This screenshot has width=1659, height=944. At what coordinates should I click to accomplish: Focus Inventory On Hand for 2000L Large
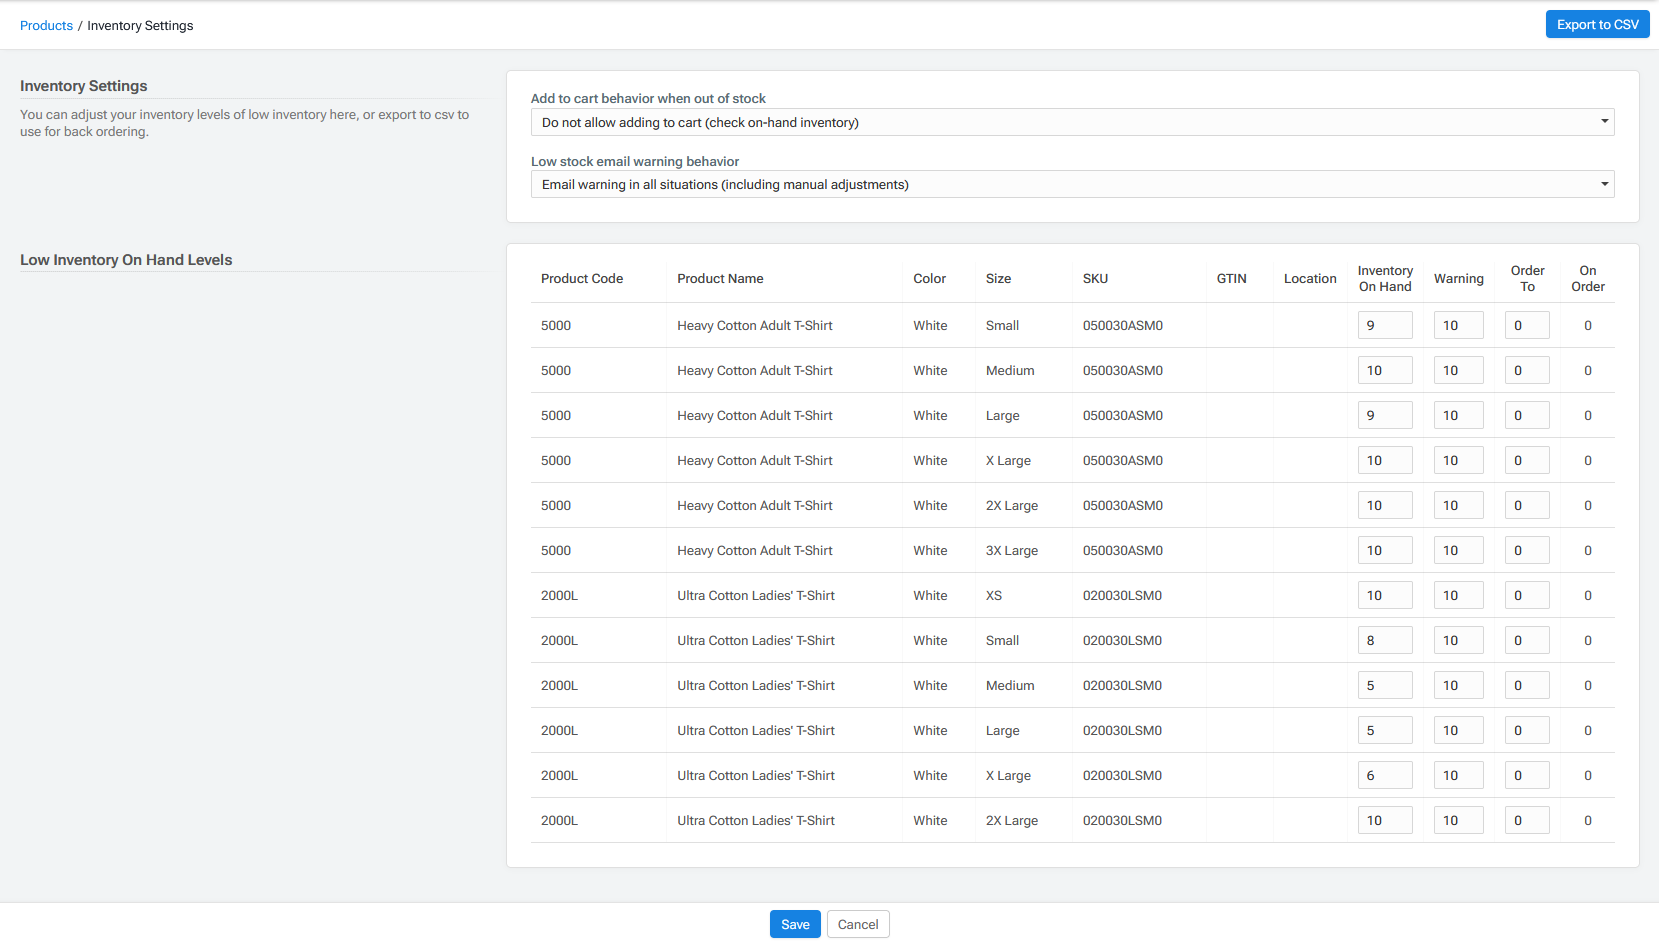pyautogui.click(x=1384, y=731)
